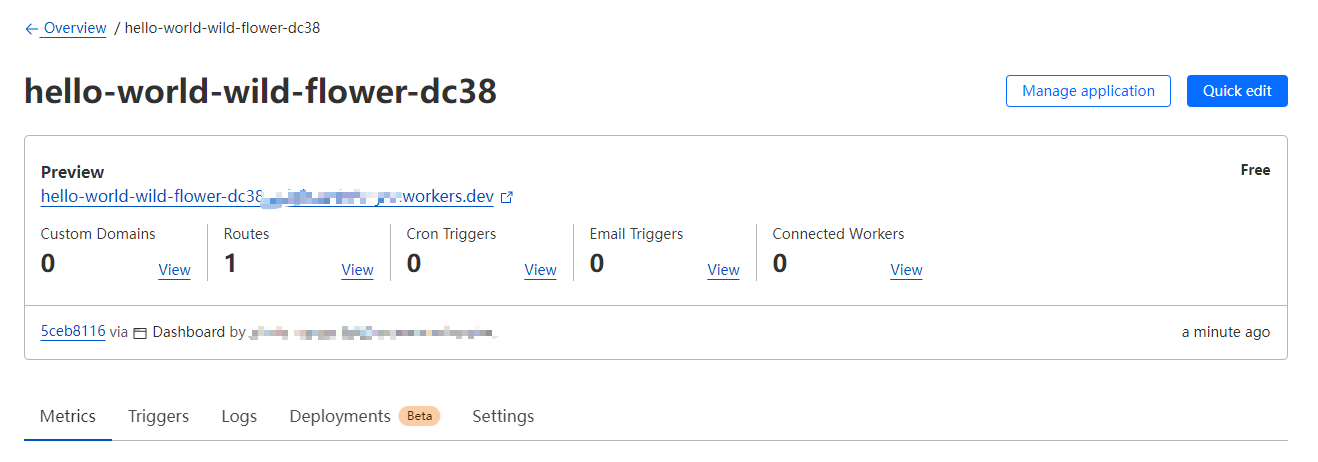Open deployment 5ceb8116 link
Image resolution: width=1318 pixels, height=462 pixels.
73,332
